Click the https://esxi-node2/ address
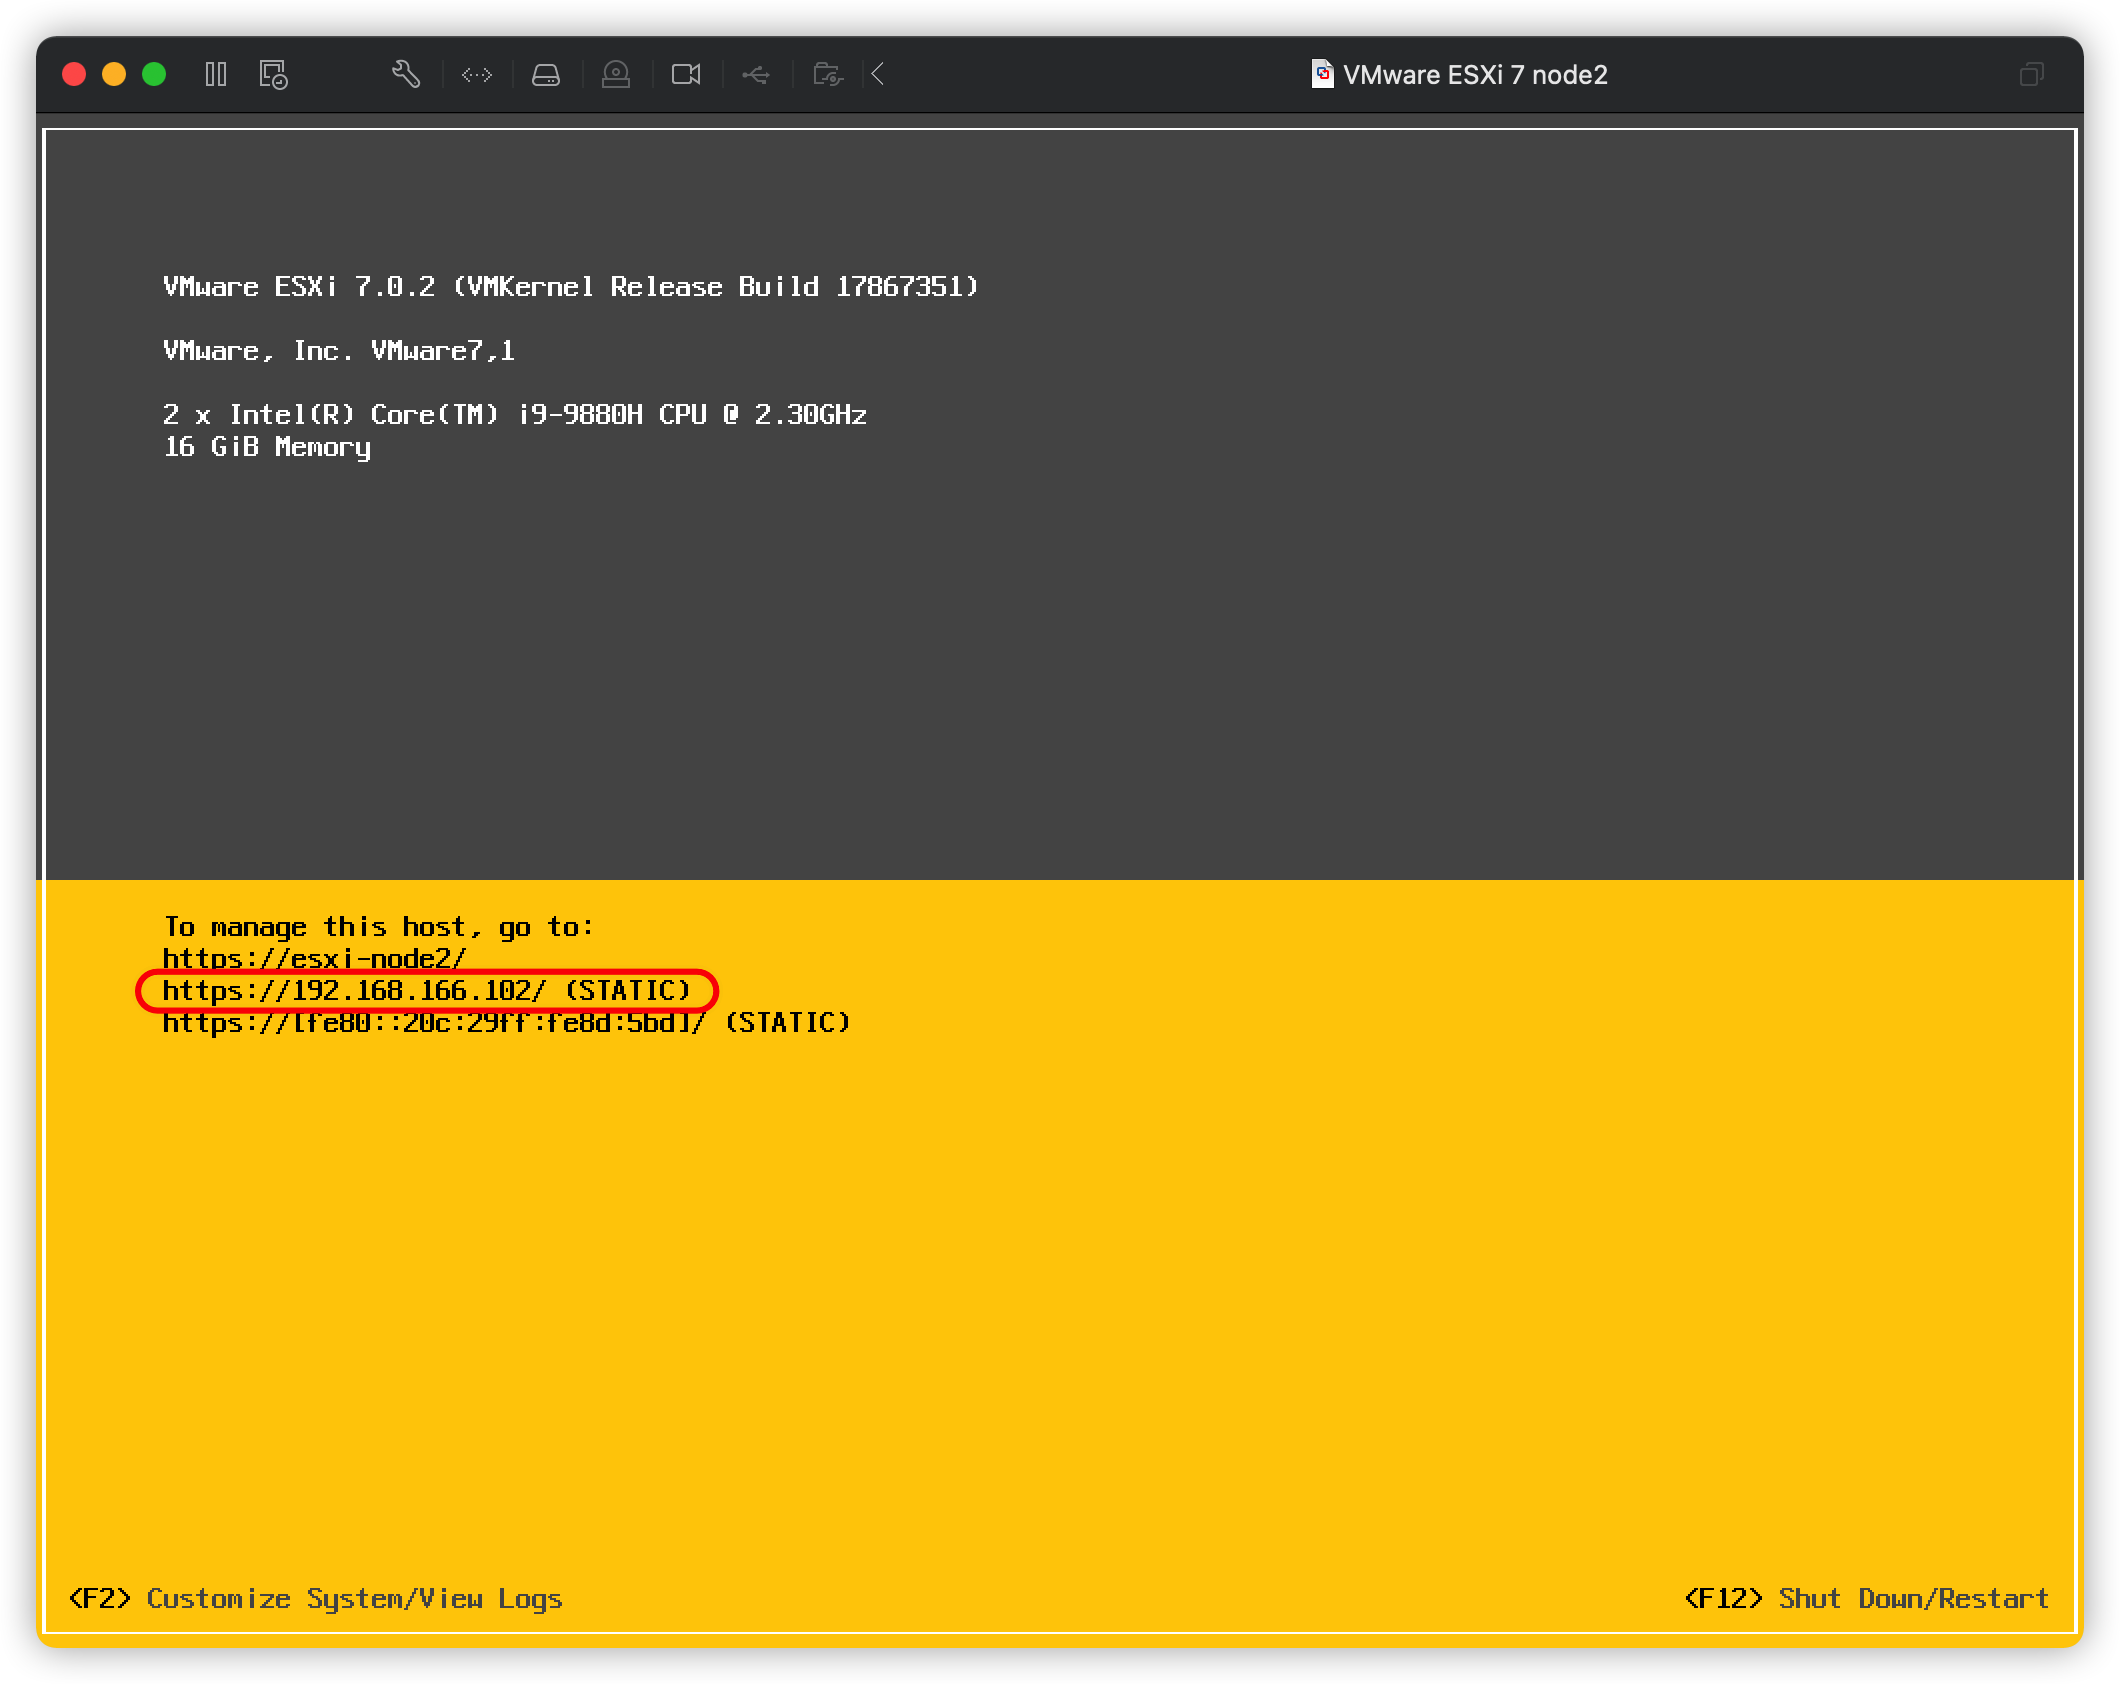The width and height of the screenshot is (2120, 1684). (314, 957)
